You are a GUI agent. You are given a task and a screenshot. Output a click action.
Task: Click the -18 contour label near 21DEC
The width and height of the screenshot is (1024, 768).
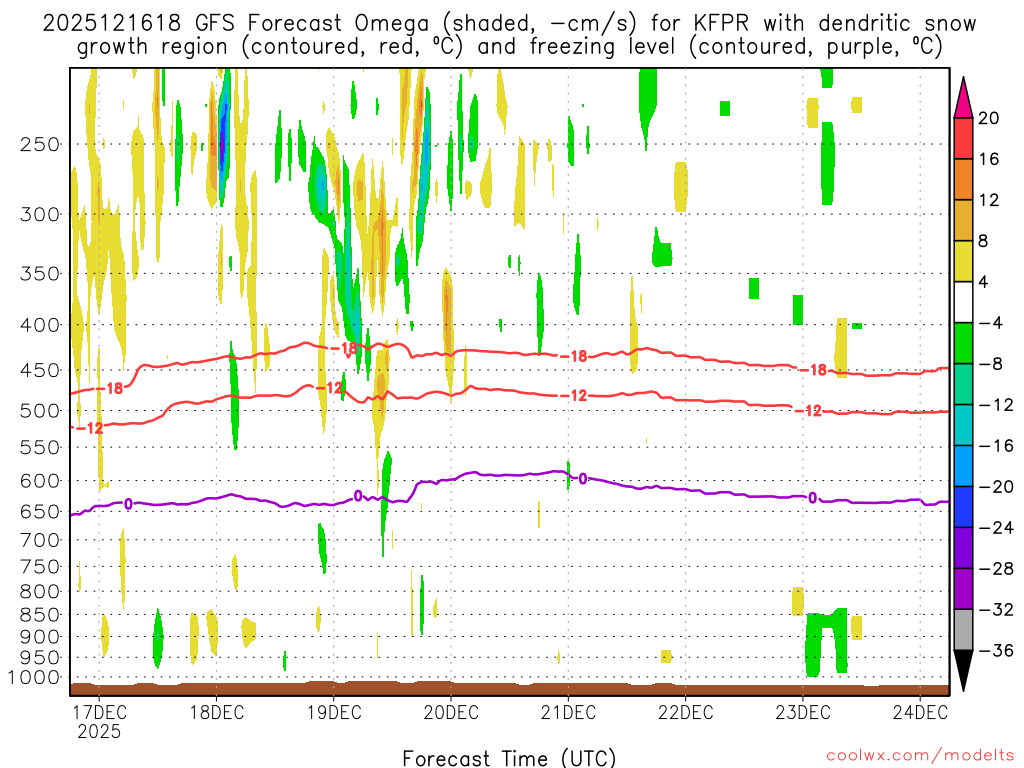pyautogui.click(x=574, y=357)
